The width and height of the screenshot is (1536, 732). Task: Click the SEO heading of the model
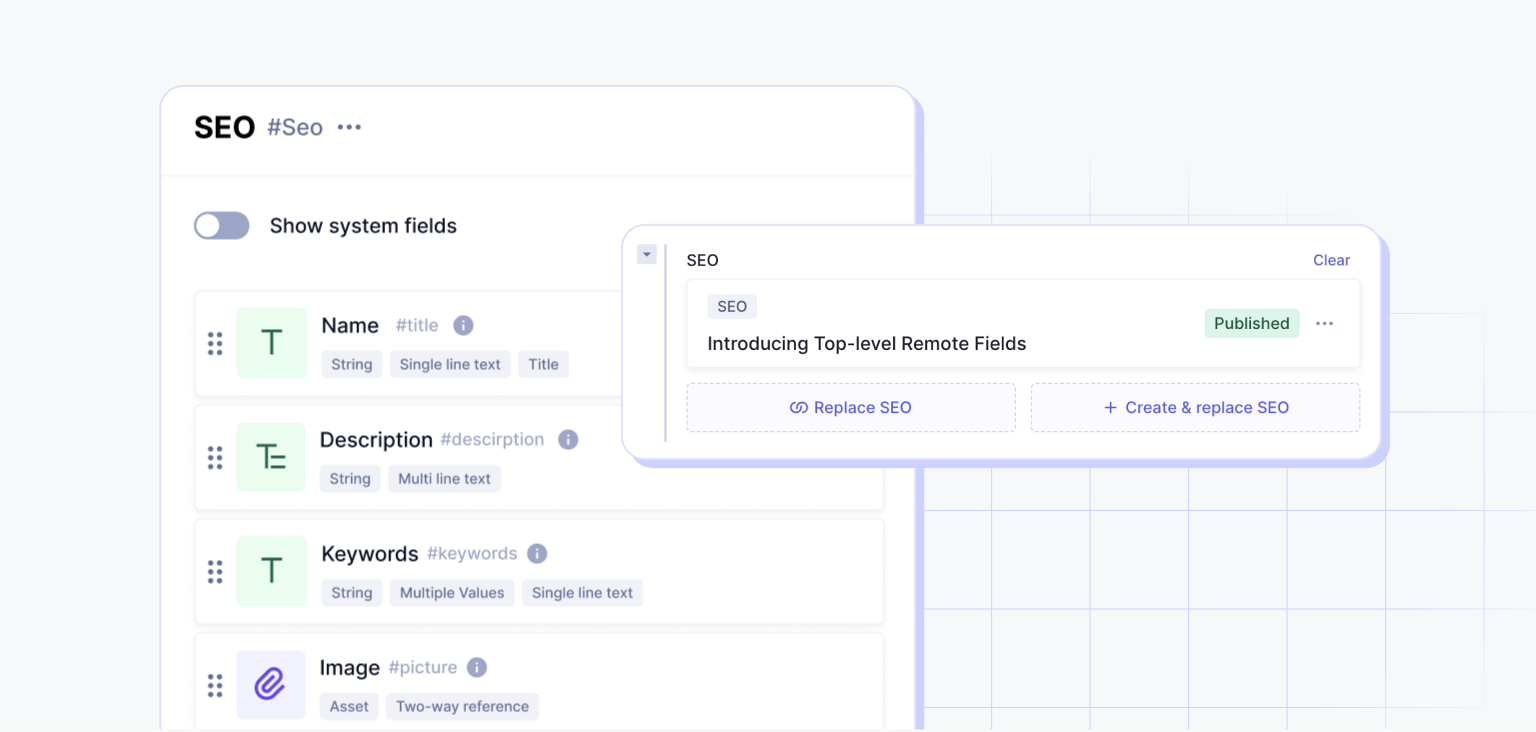pos(225,127)
